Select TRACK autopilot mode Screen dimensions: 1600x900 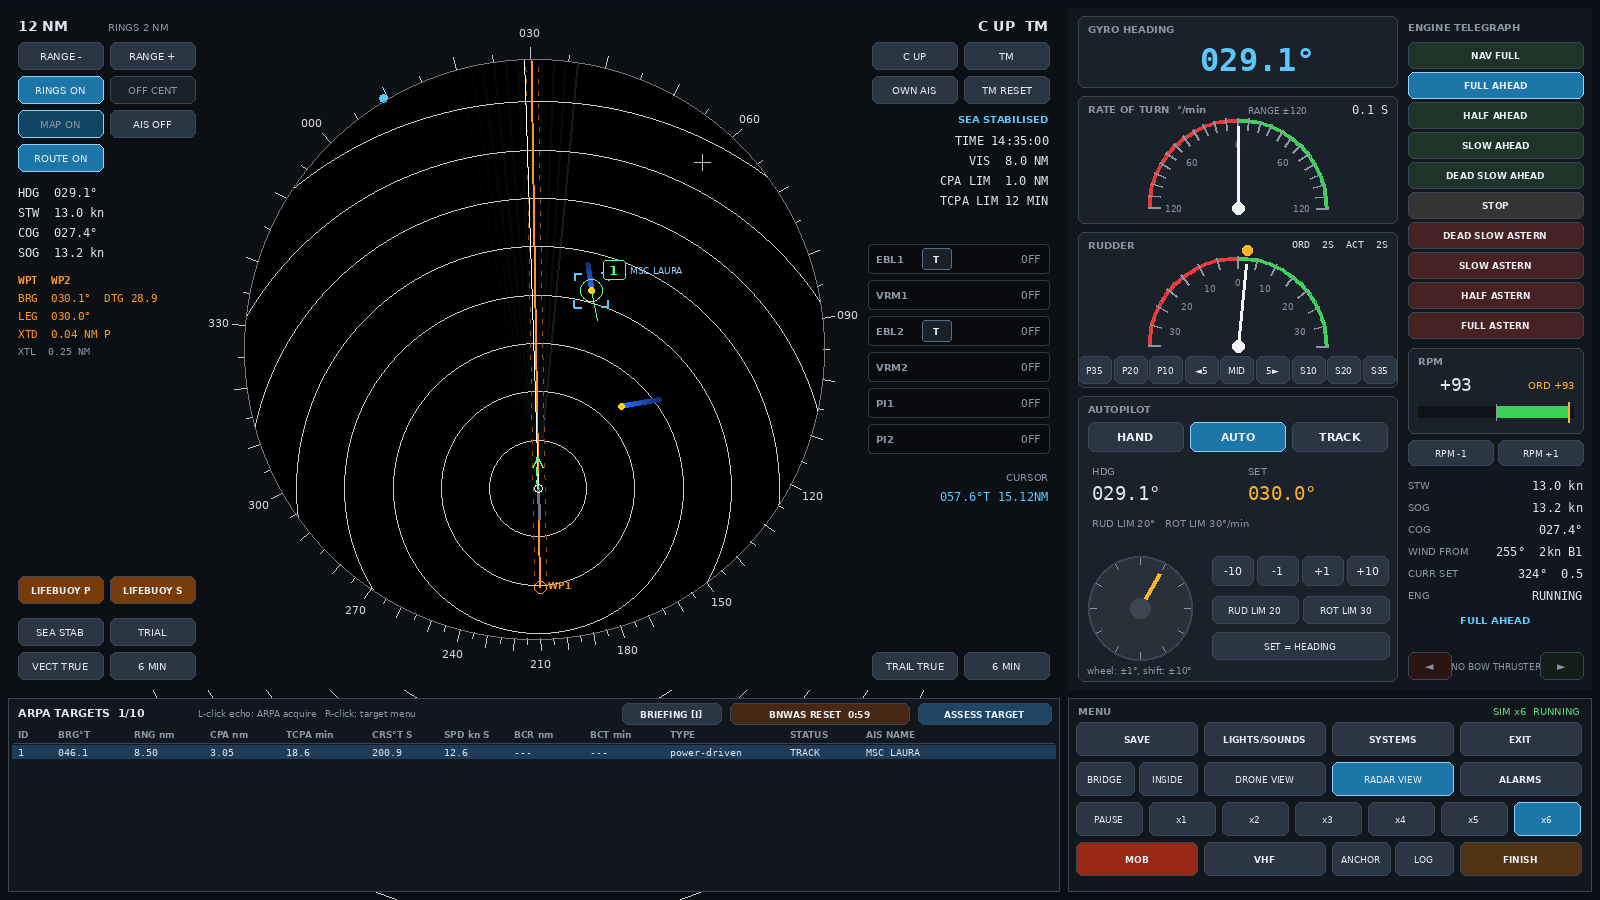(1339, 437)
